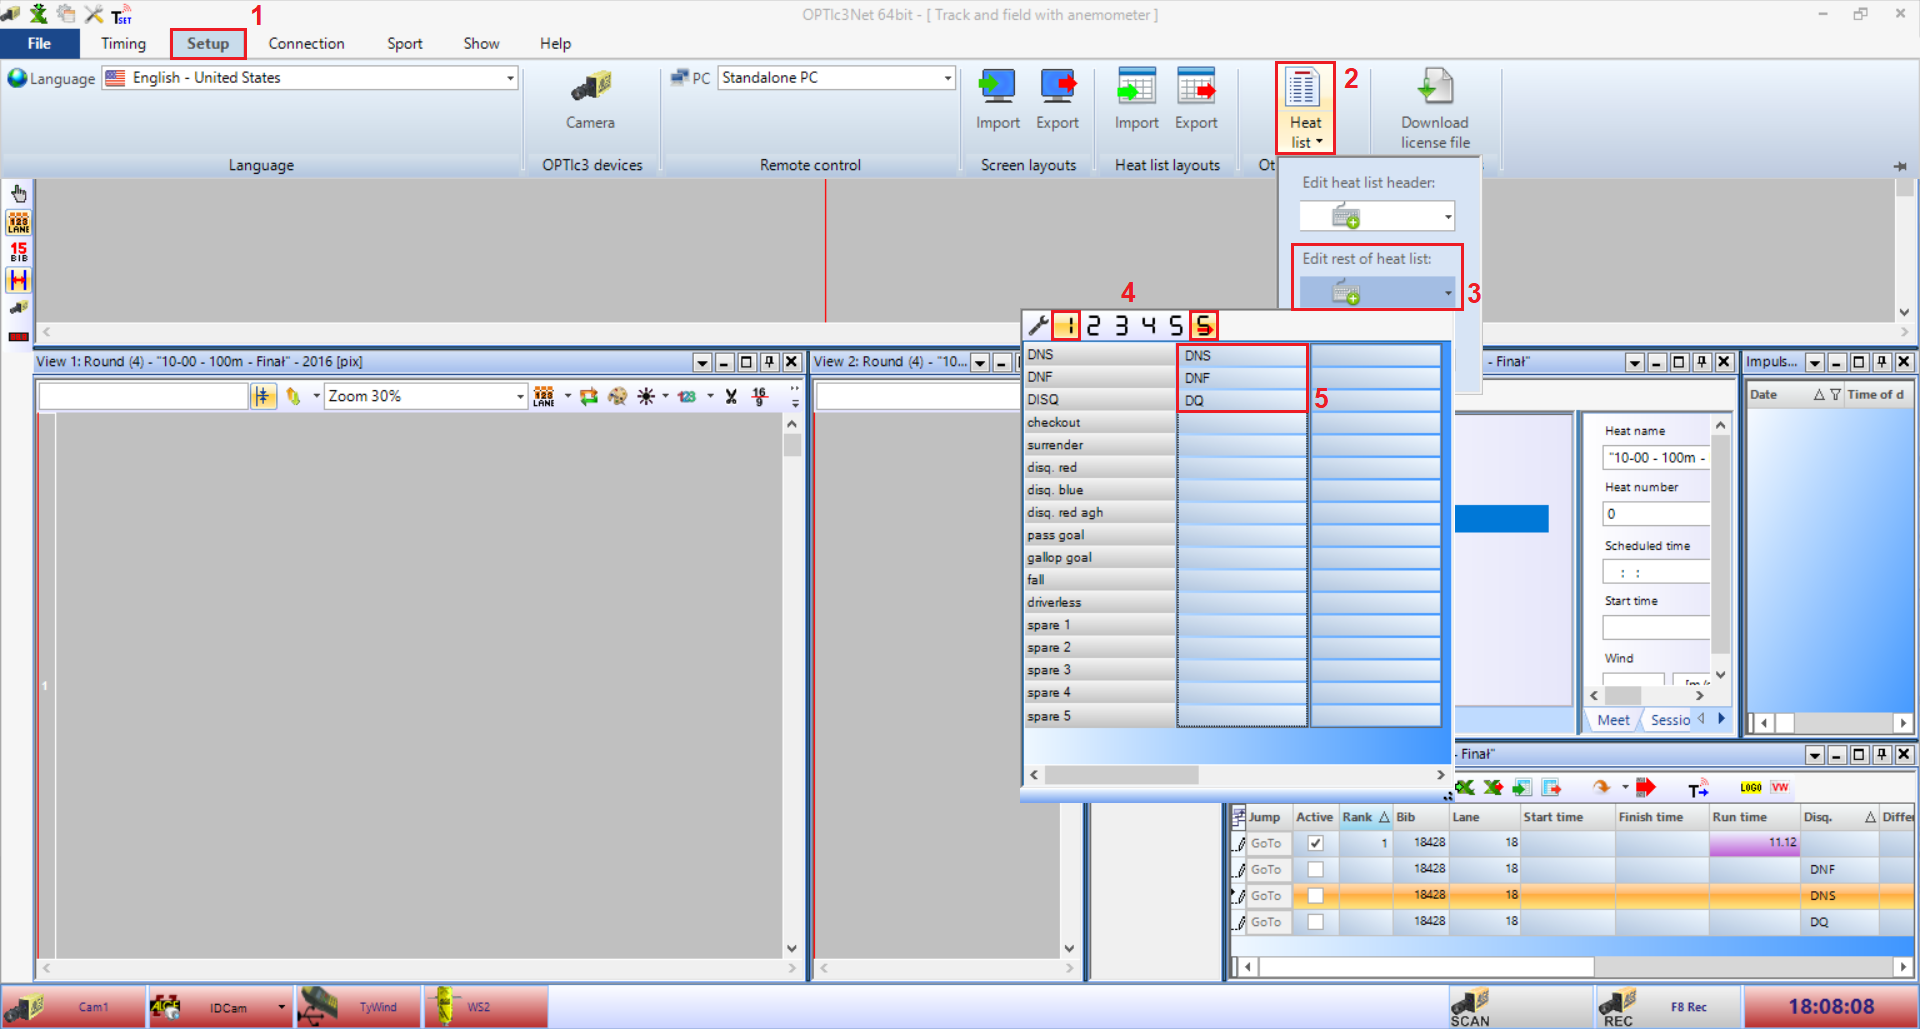The height and width of the screenshot is (1029, 1920).
Task: Open the View 2 window menu dropdown arrow
Action: (980, 362)
